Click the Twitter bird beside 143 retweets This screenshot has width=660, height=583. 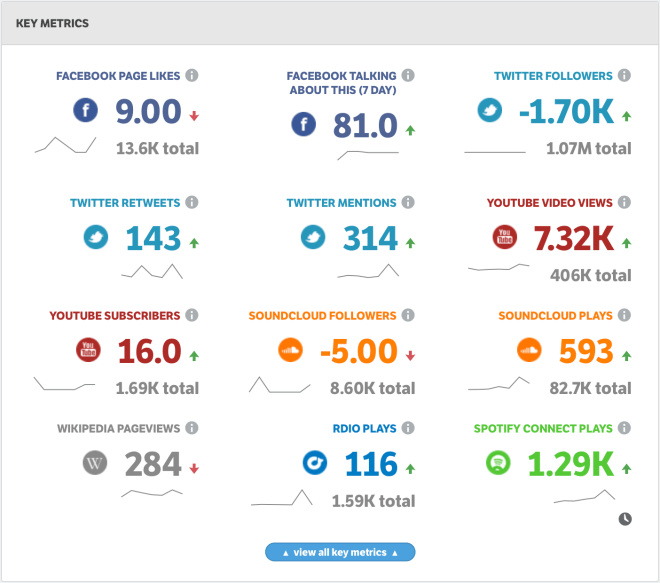tap(96, 237)
